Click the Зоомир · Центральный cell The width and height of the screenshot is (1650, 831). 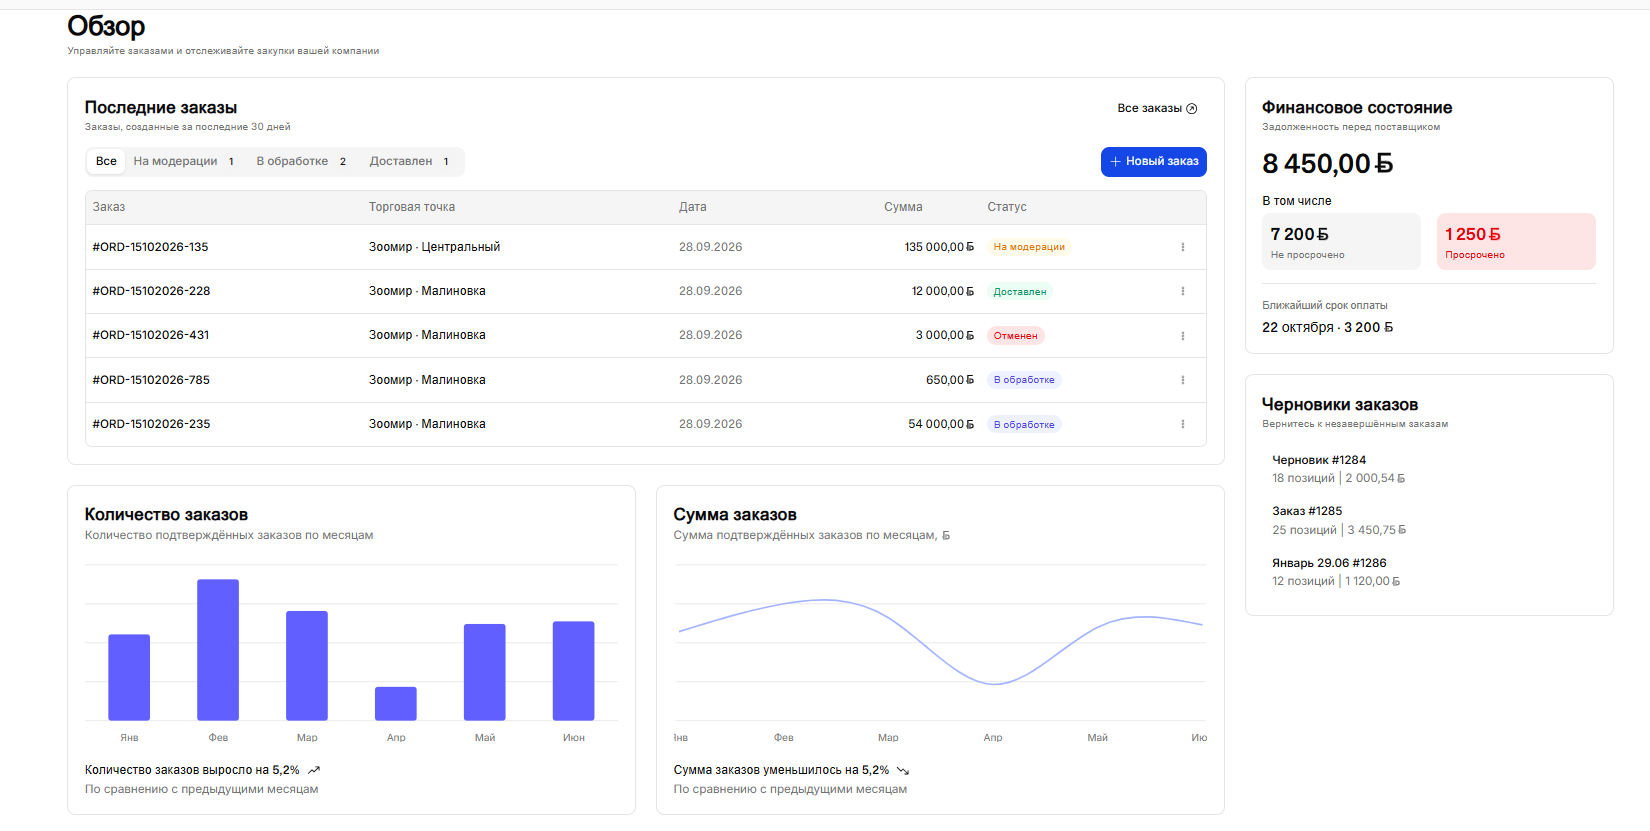click(x=434, y=247)
